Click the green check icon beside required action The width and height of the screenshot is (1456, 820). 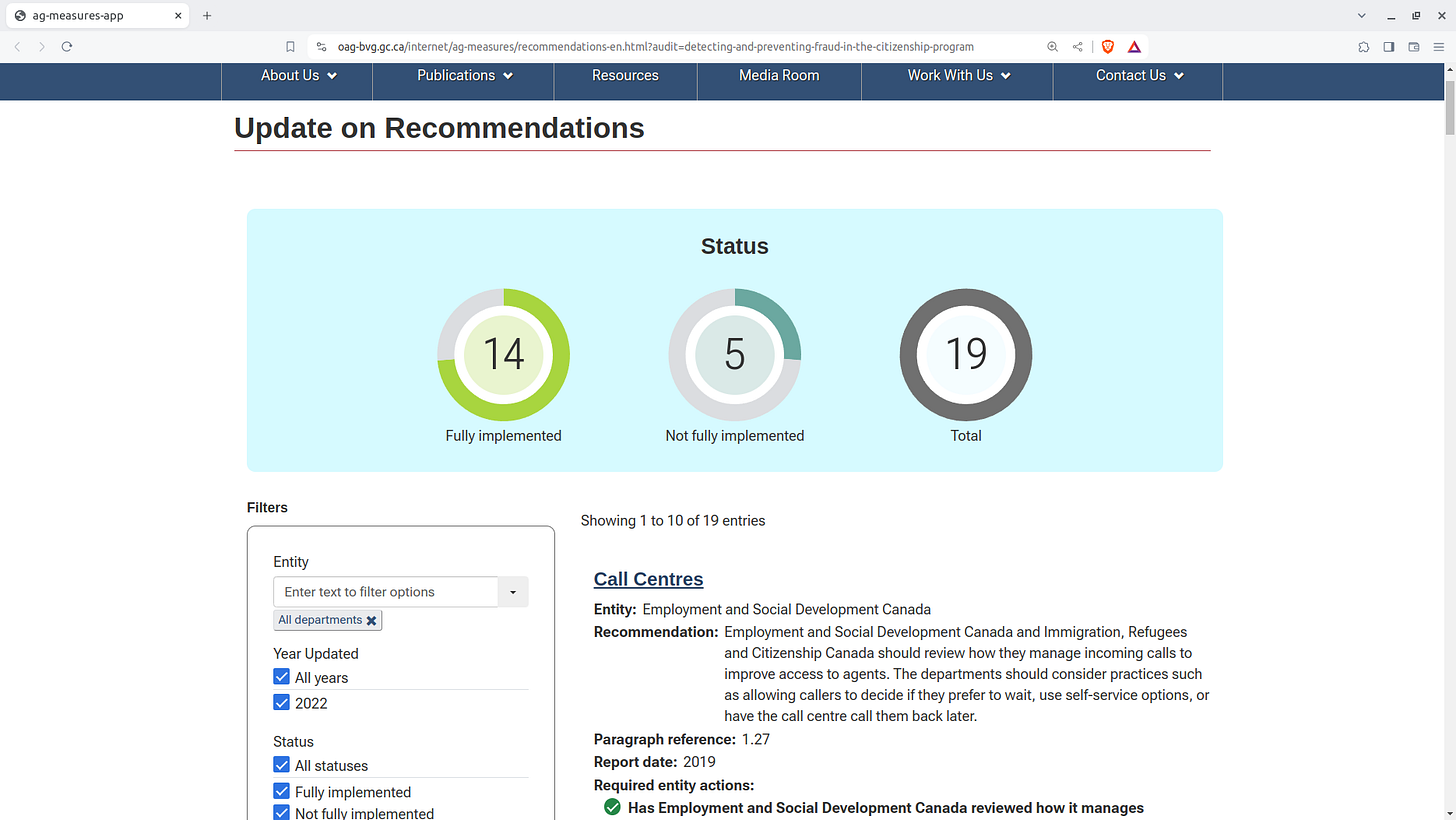click(x=612, y=807)
